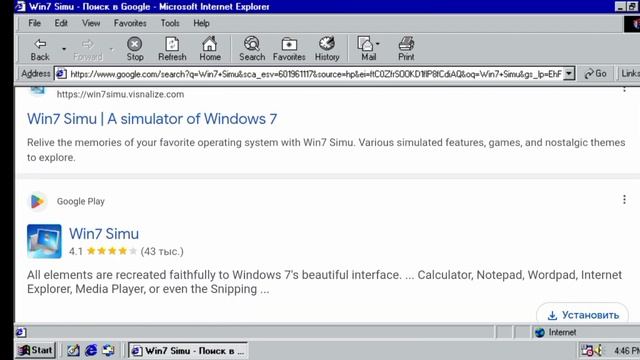Click the status bar page icon
640x360 pixels.
[21, 333]
